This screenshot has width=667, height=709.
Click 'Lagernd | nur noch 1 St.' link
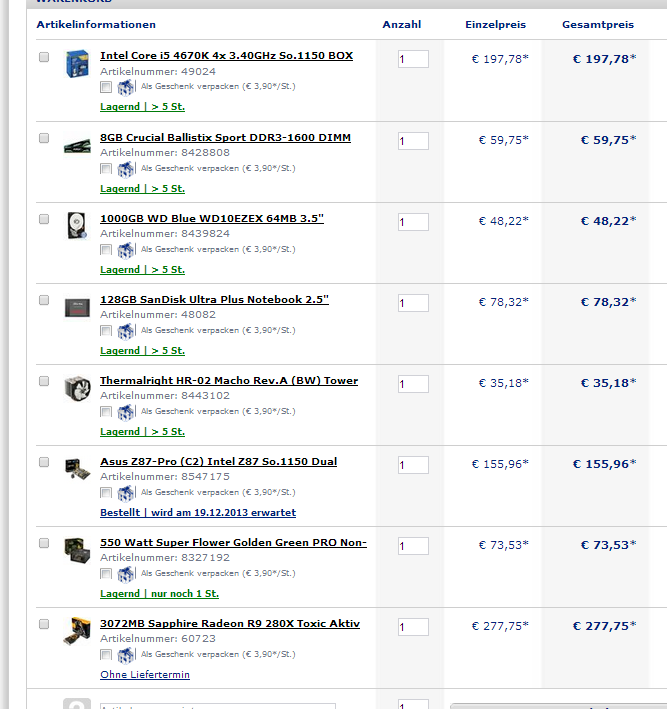159,593
